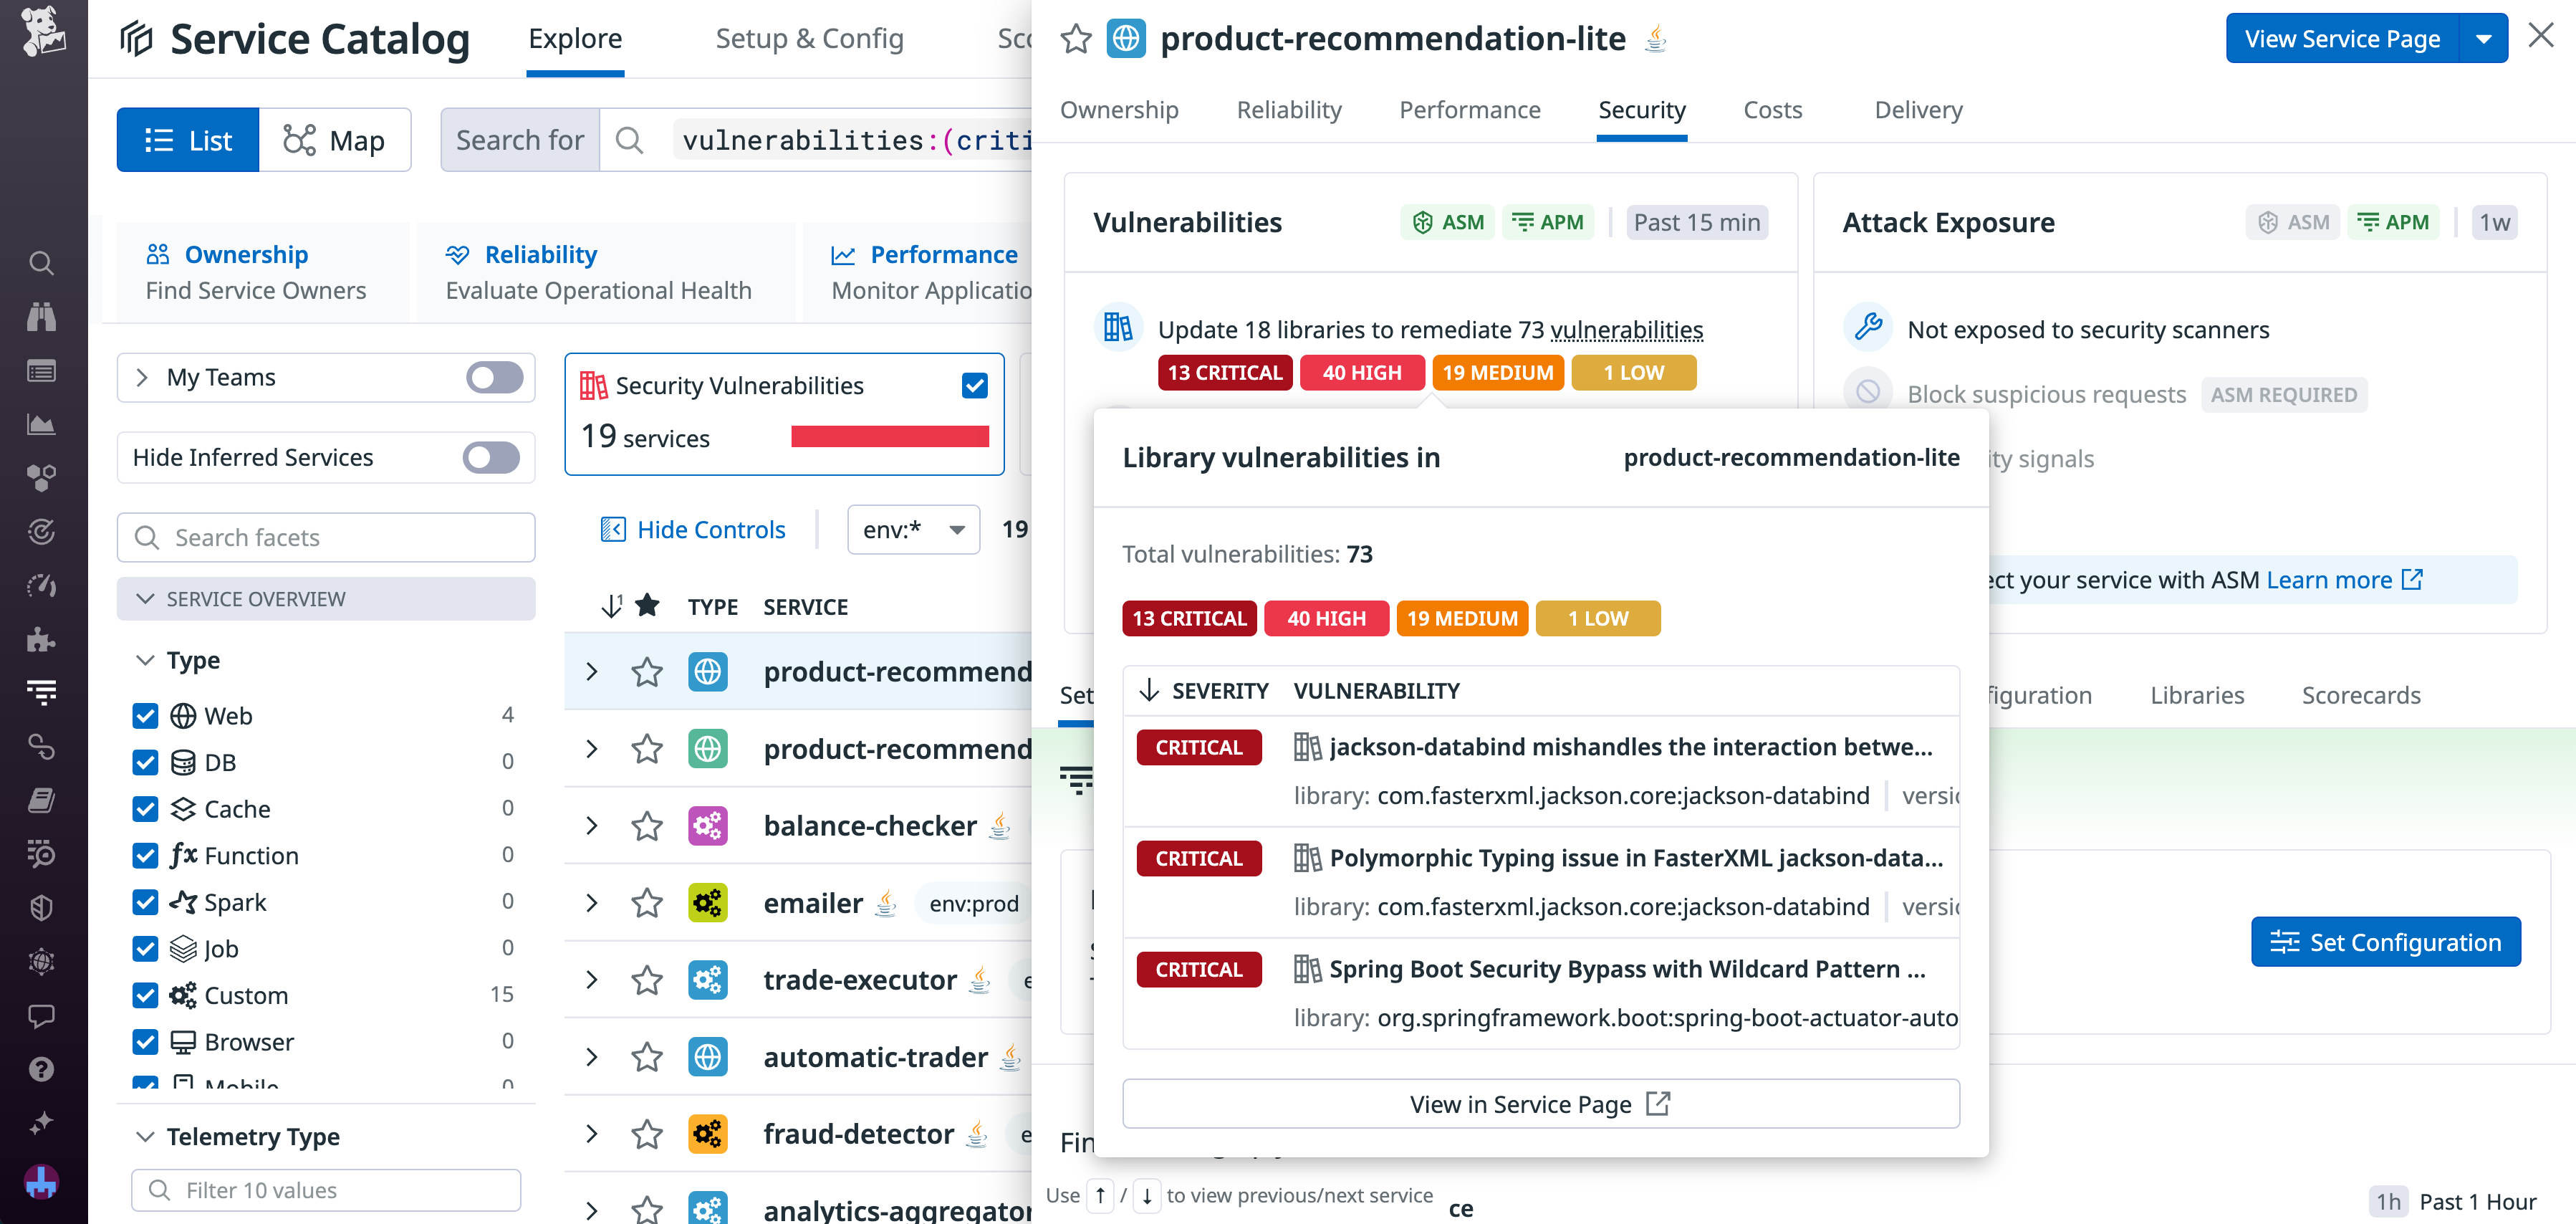This screenshot has height=1224, width=2576.
Task: Switch to the Costs tab
Action: click(x=1772, y=110)
